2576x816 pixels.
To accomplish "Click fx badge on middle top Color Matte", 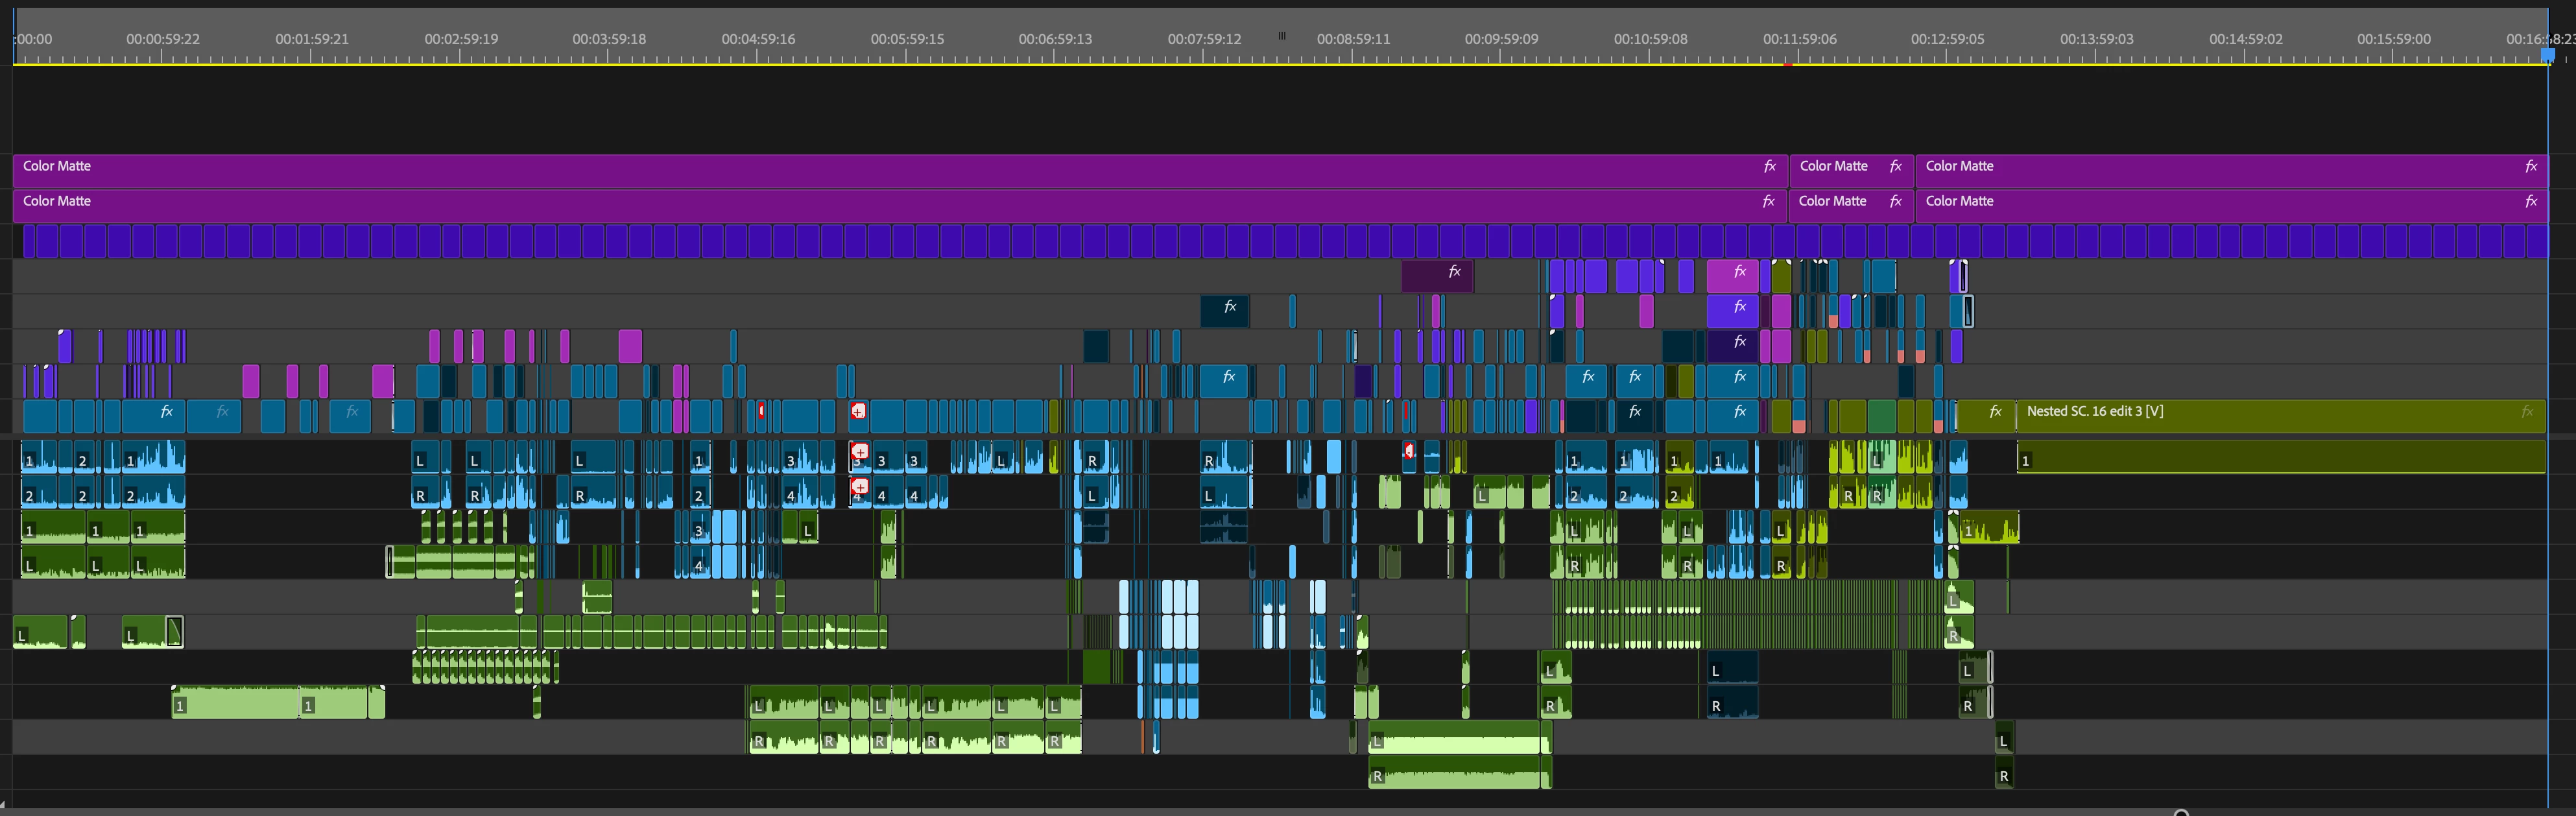I will [1895, 166].
